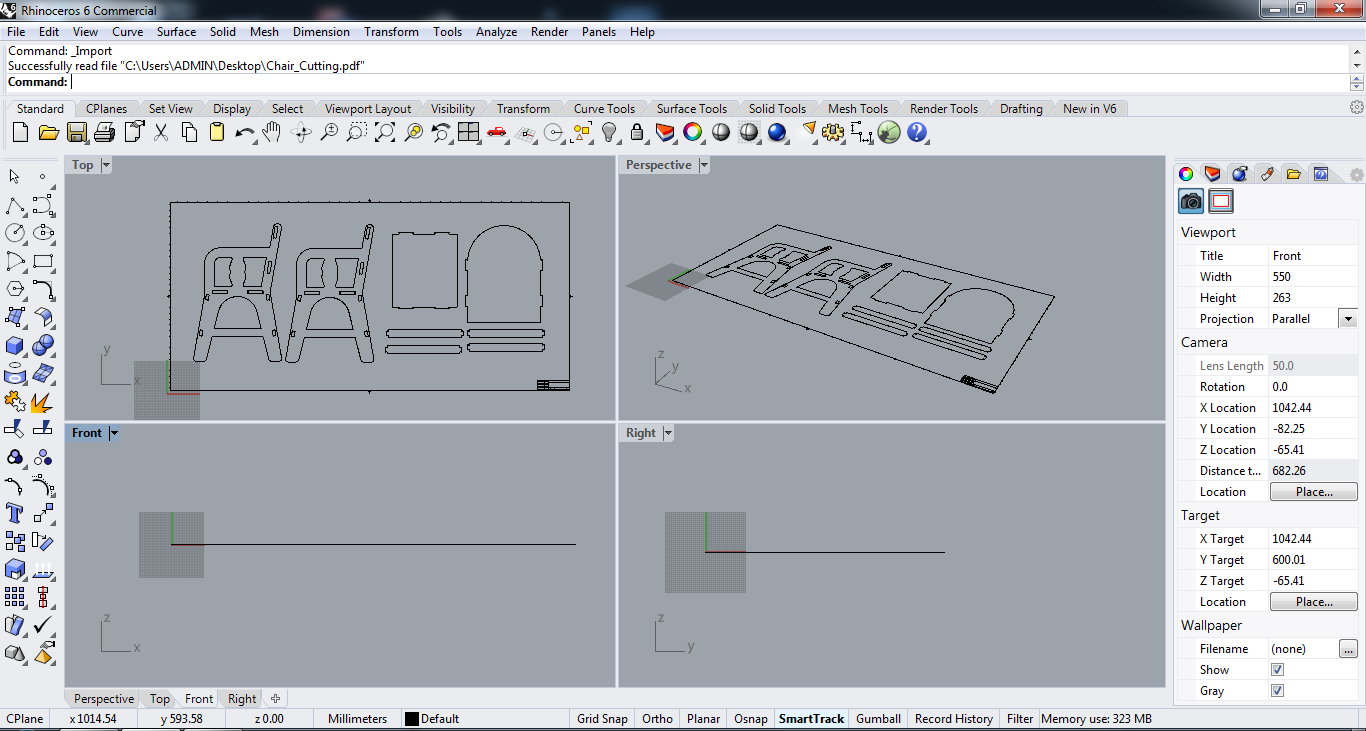Uncheck the wallpaper Gray checkbox
The image size is (1366, 731).
click(x=1277, y=691)
